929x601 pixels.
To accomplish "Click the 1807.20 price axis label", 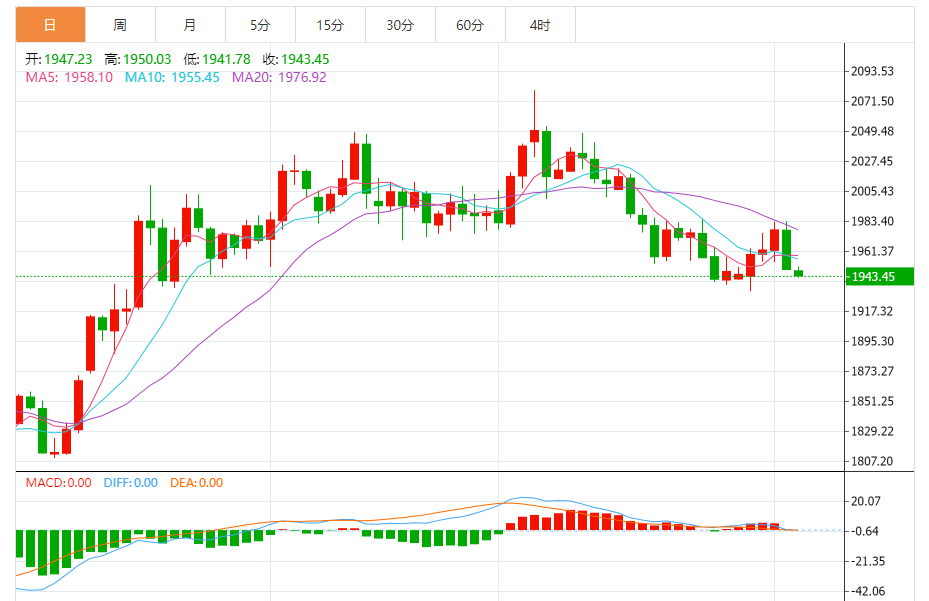I will (x=872, y=461).
